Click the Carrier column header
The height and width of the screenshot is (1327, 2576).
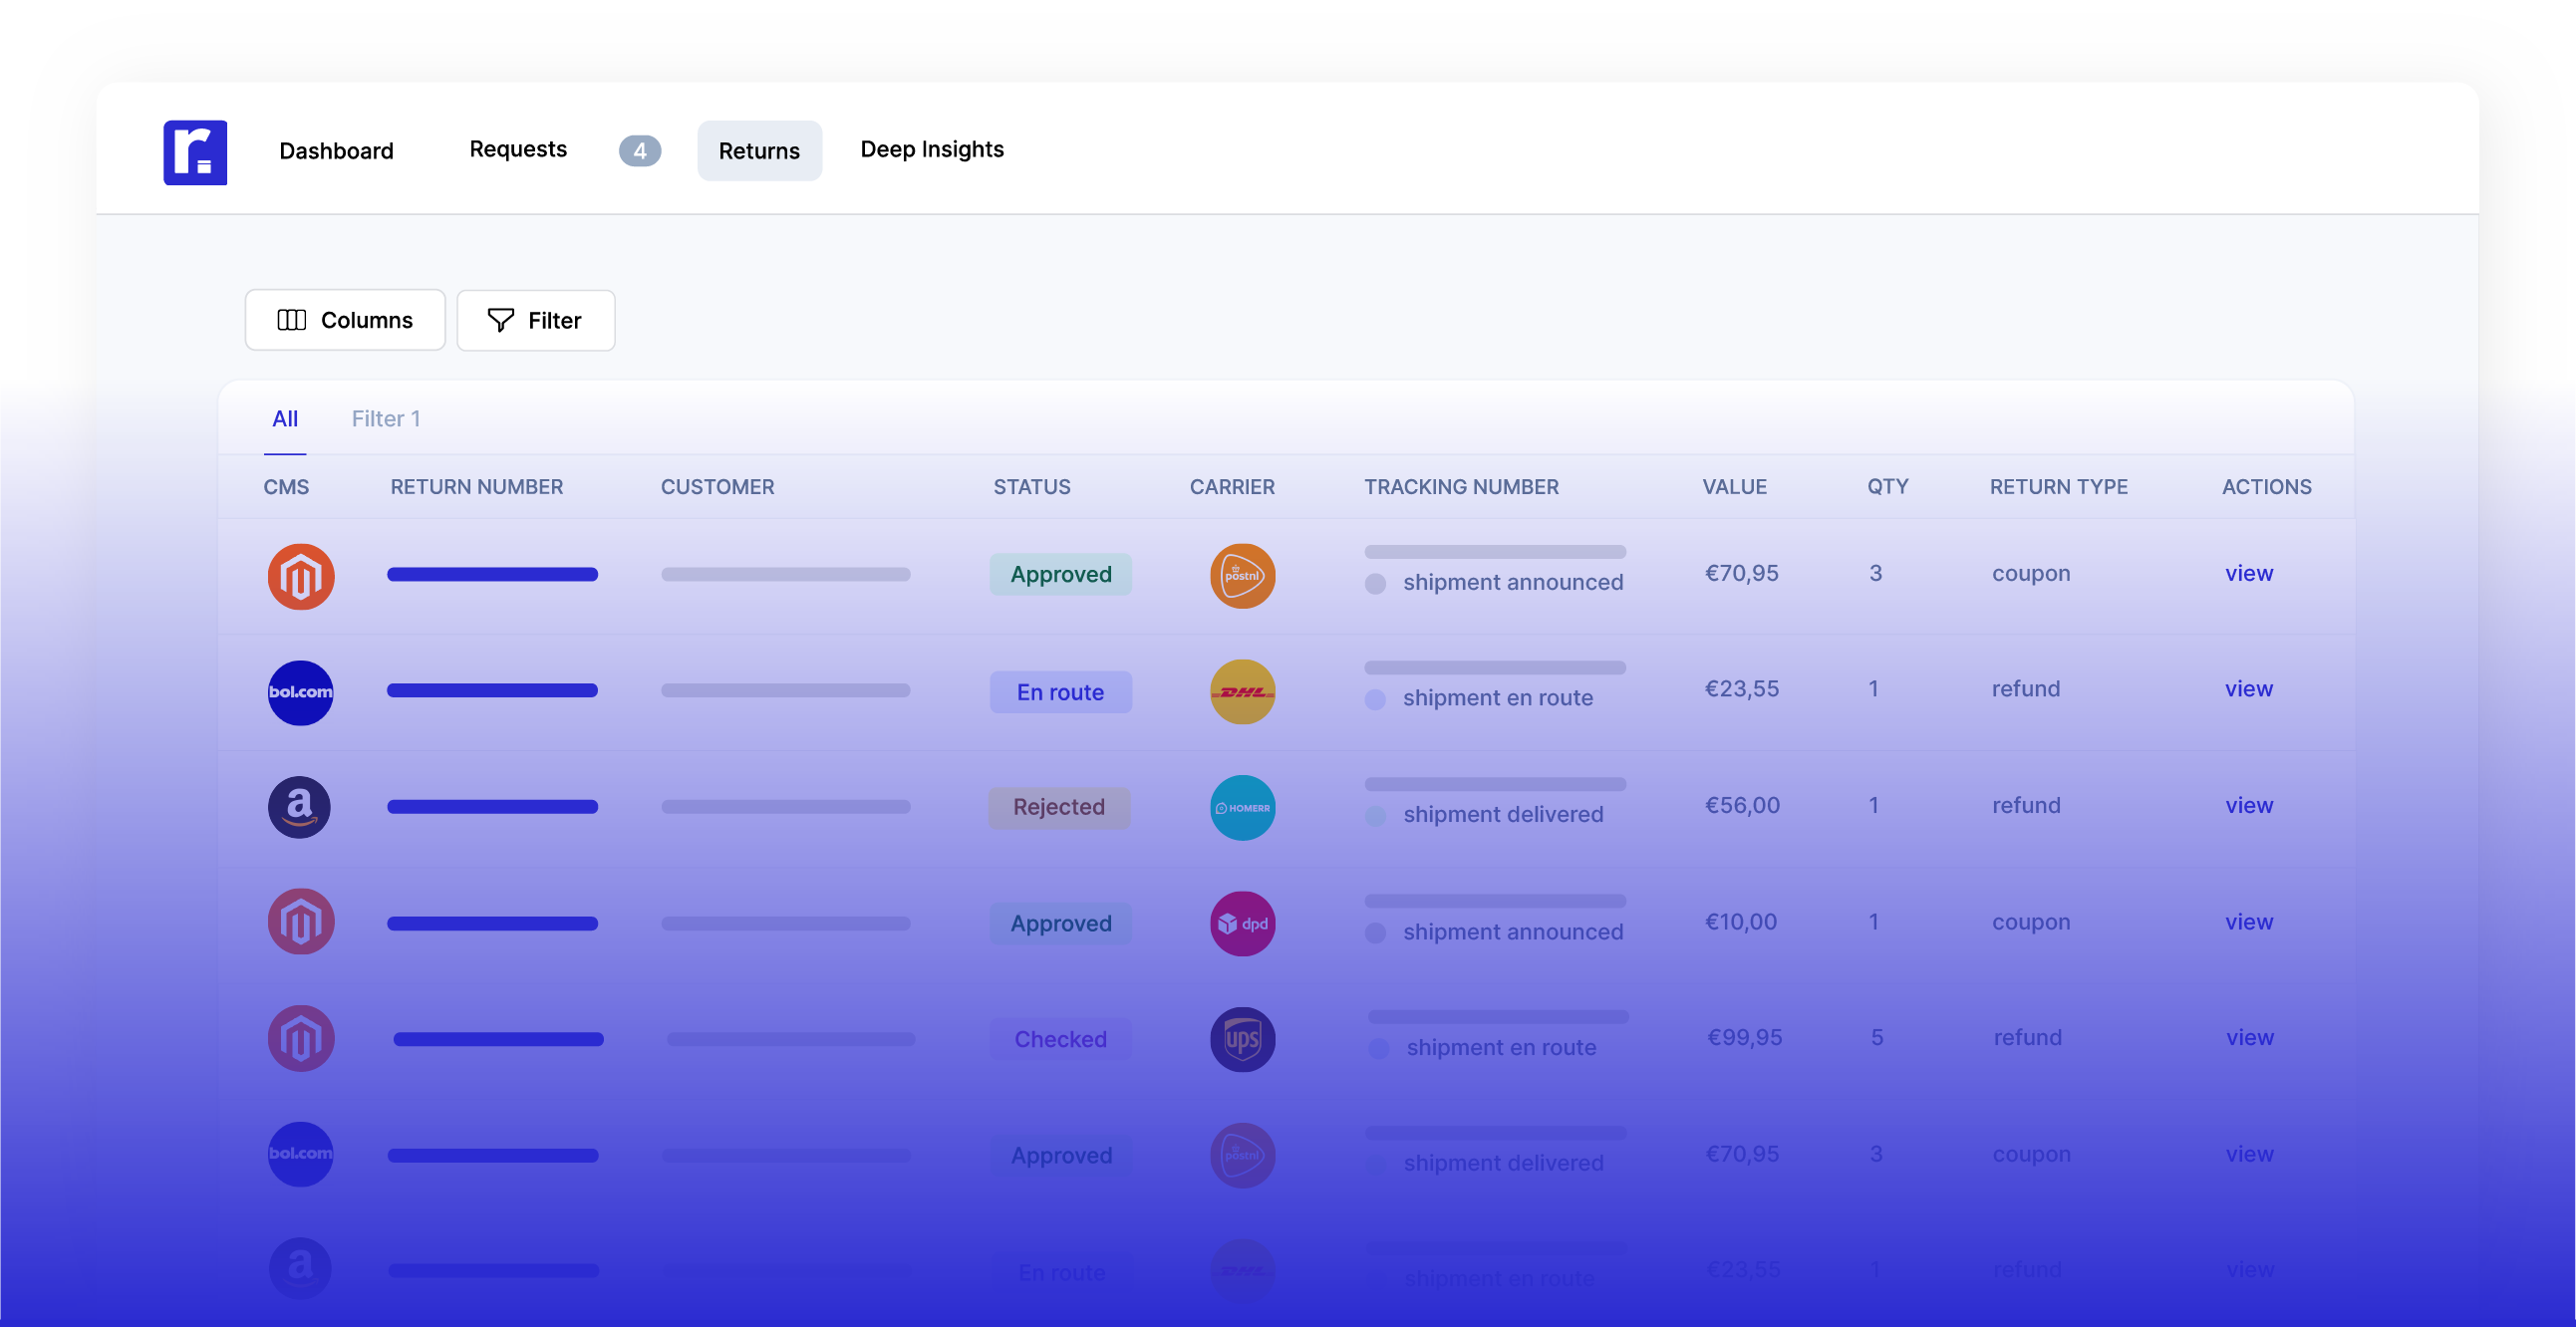[1232, 487]
